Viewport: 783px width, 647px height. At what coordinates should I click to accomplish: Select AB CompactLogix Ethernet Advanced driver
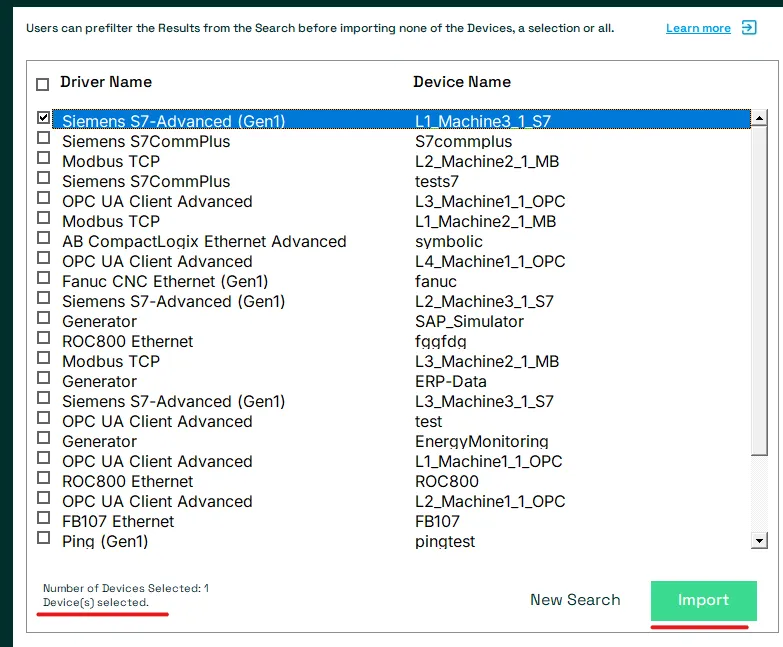pyautogui.click(x=204, y=241)
